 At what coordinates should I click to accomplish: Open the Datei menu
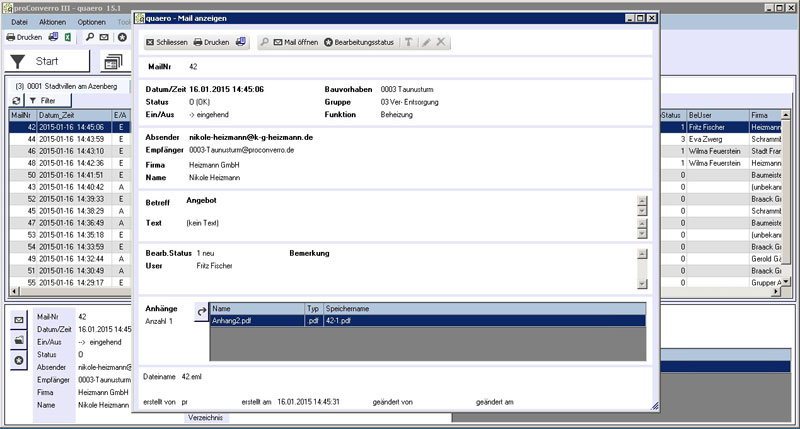(x=19, y=21)
